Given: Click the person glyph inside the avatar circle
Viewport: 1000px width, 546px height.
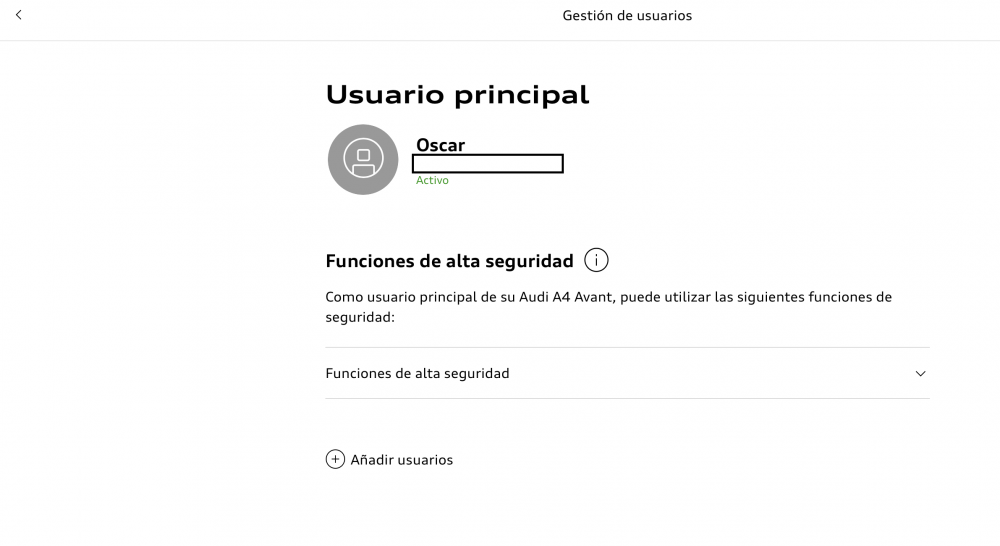Looking at the screenshot, I should coord(363,159).
